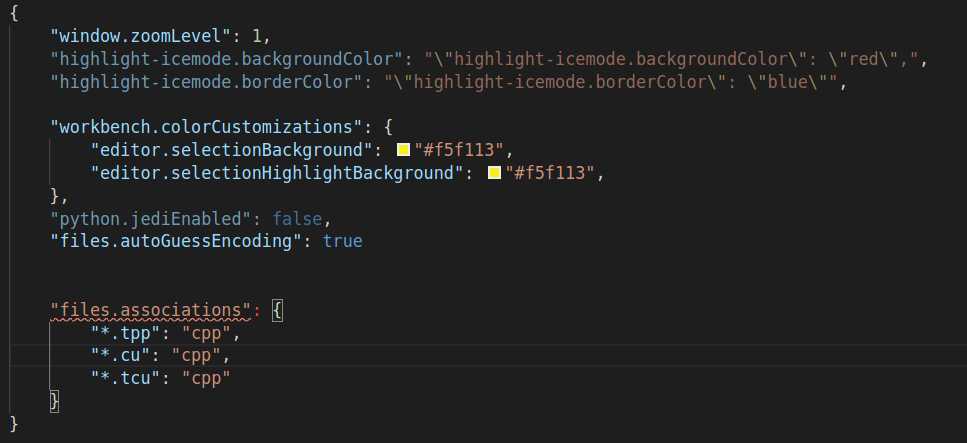Click the yellow swatch beside editor.selectionBackground

click(404, 150)
